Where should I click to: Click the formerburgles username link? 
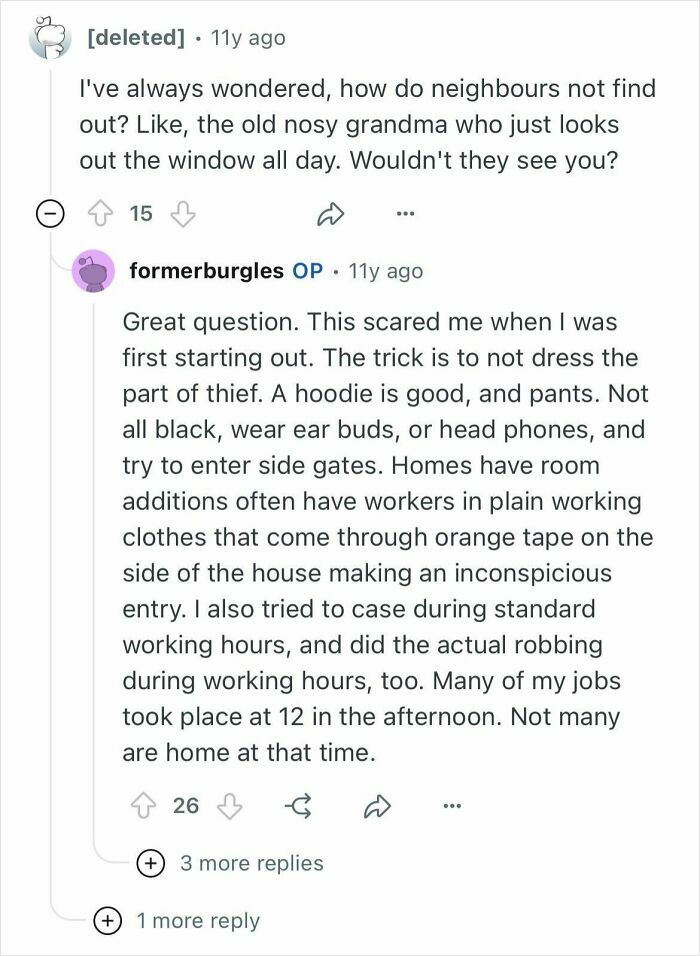tap(205, 270)
